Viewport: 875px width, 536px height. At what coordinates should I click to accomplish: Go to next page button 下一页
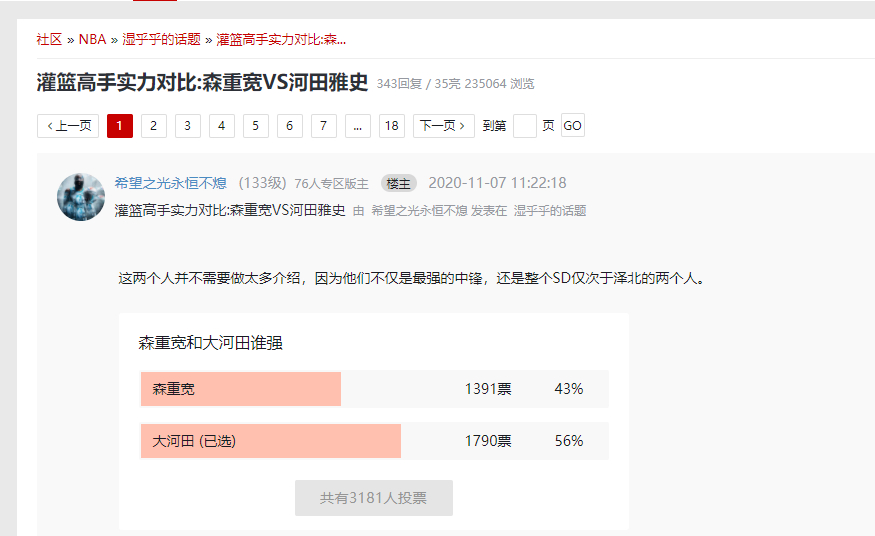pos(443,126)
